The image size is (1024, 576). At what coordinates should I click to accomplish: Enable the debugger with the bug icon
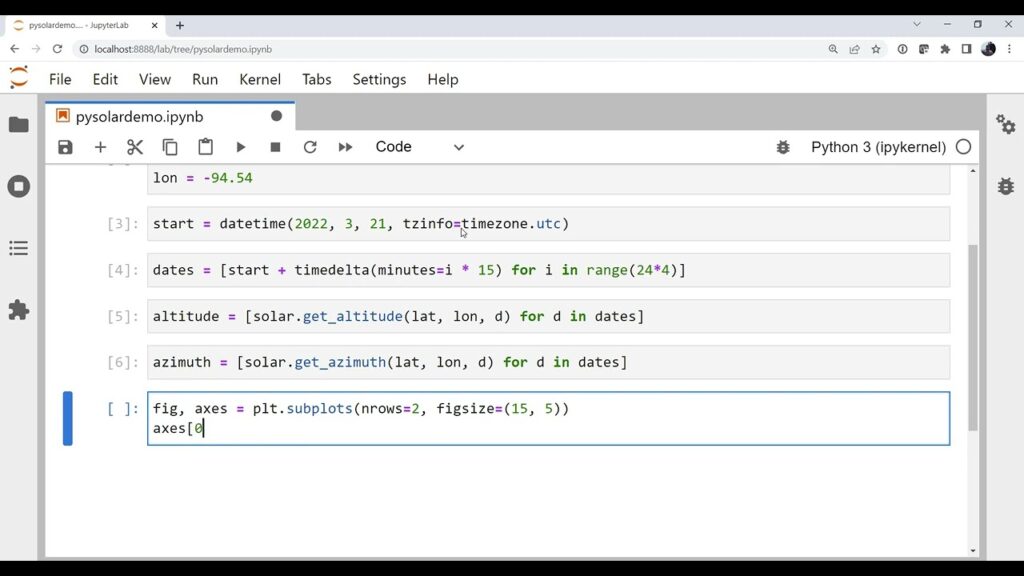coord(782,146)
